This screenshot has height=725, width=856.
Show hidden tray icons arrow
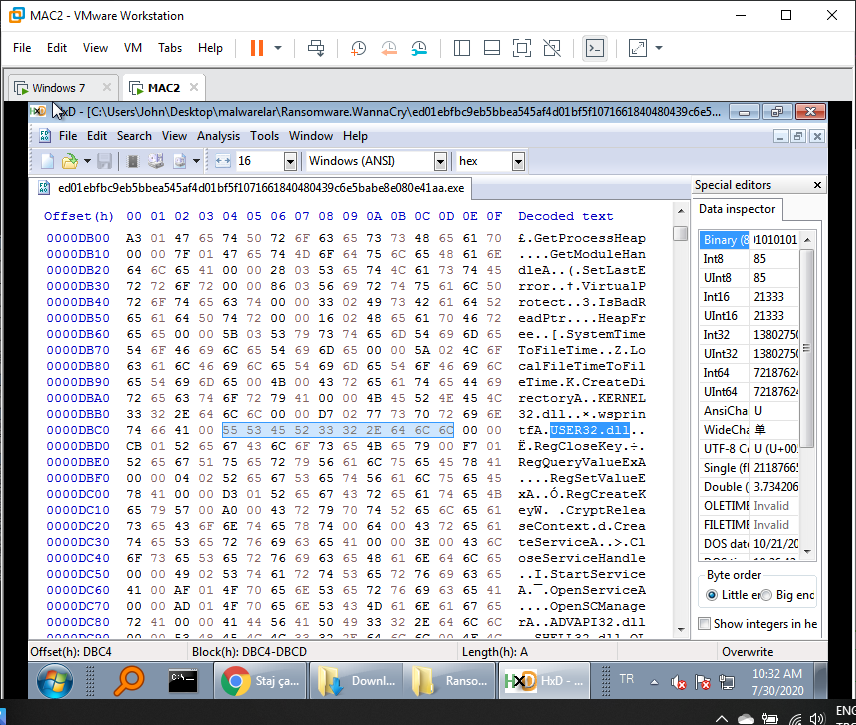[654, 682]
